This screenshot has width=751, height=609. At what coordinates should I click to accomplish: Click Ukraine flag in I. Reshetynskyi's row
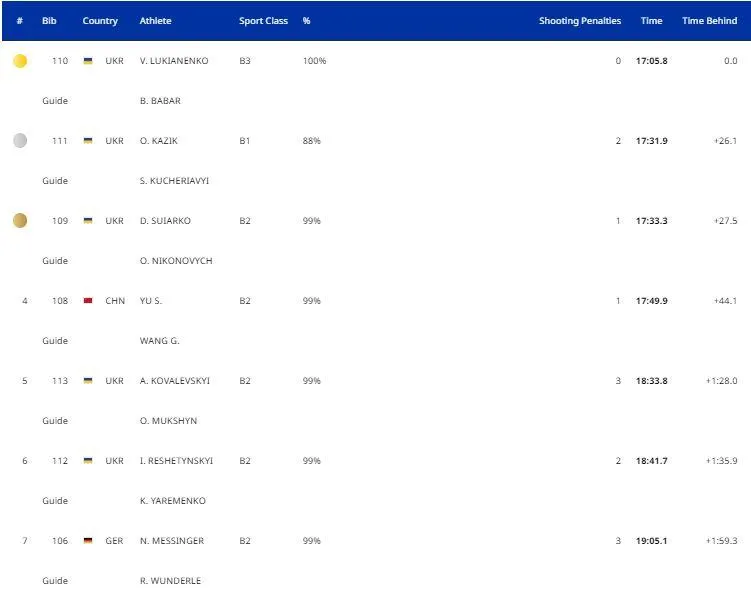pos(88,461)
